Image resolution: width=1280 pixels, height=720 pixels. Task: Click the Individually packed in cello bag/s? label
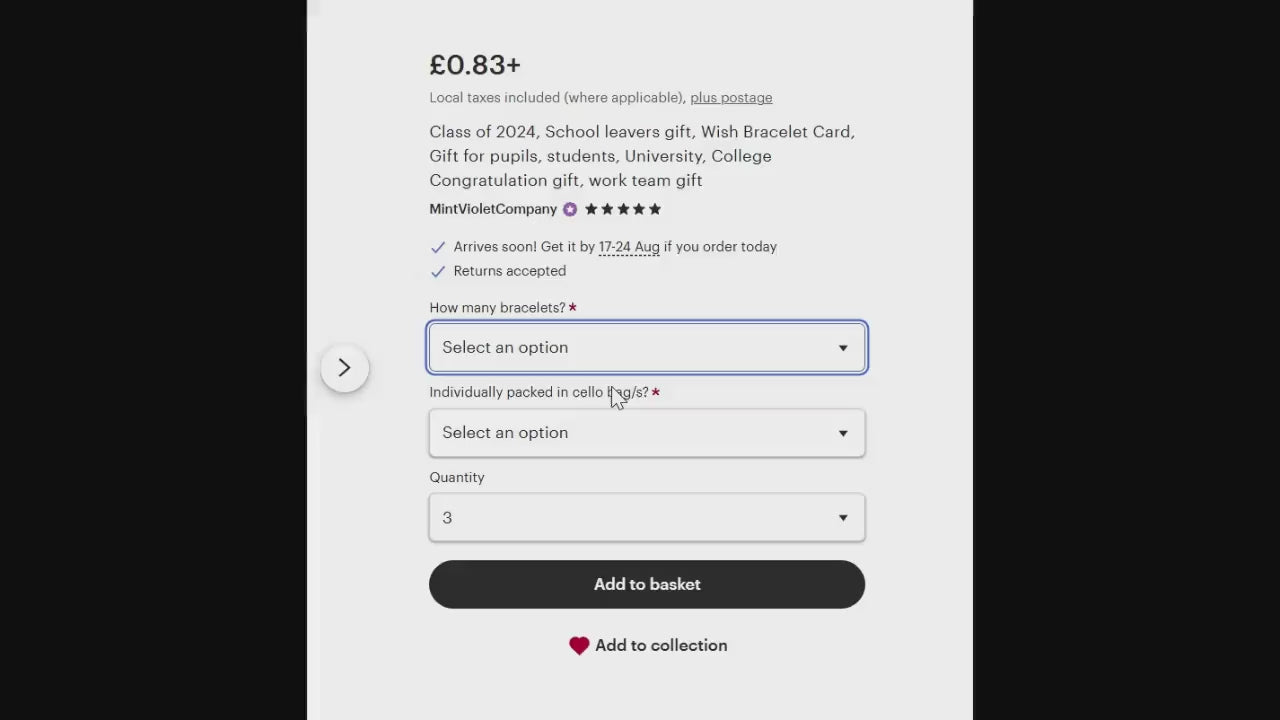(x=538, y=393)
